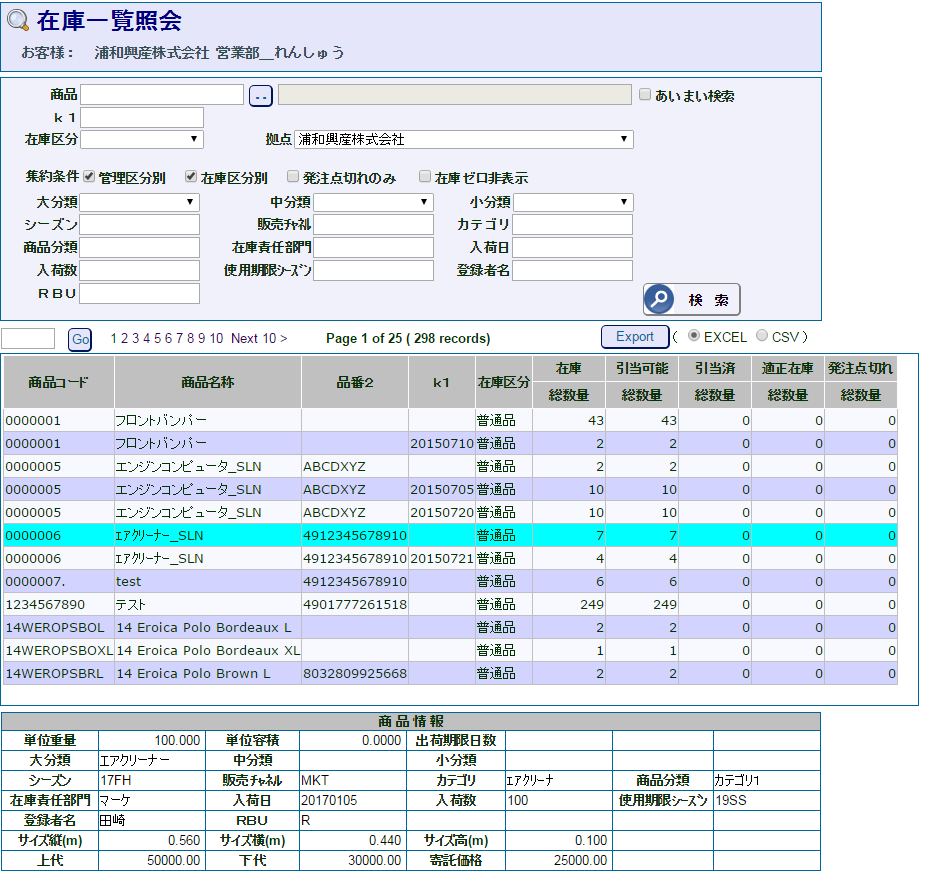This screenshot has width=927, height=885.
Task: Click the 検索 search button
Action: pos(692,300)
